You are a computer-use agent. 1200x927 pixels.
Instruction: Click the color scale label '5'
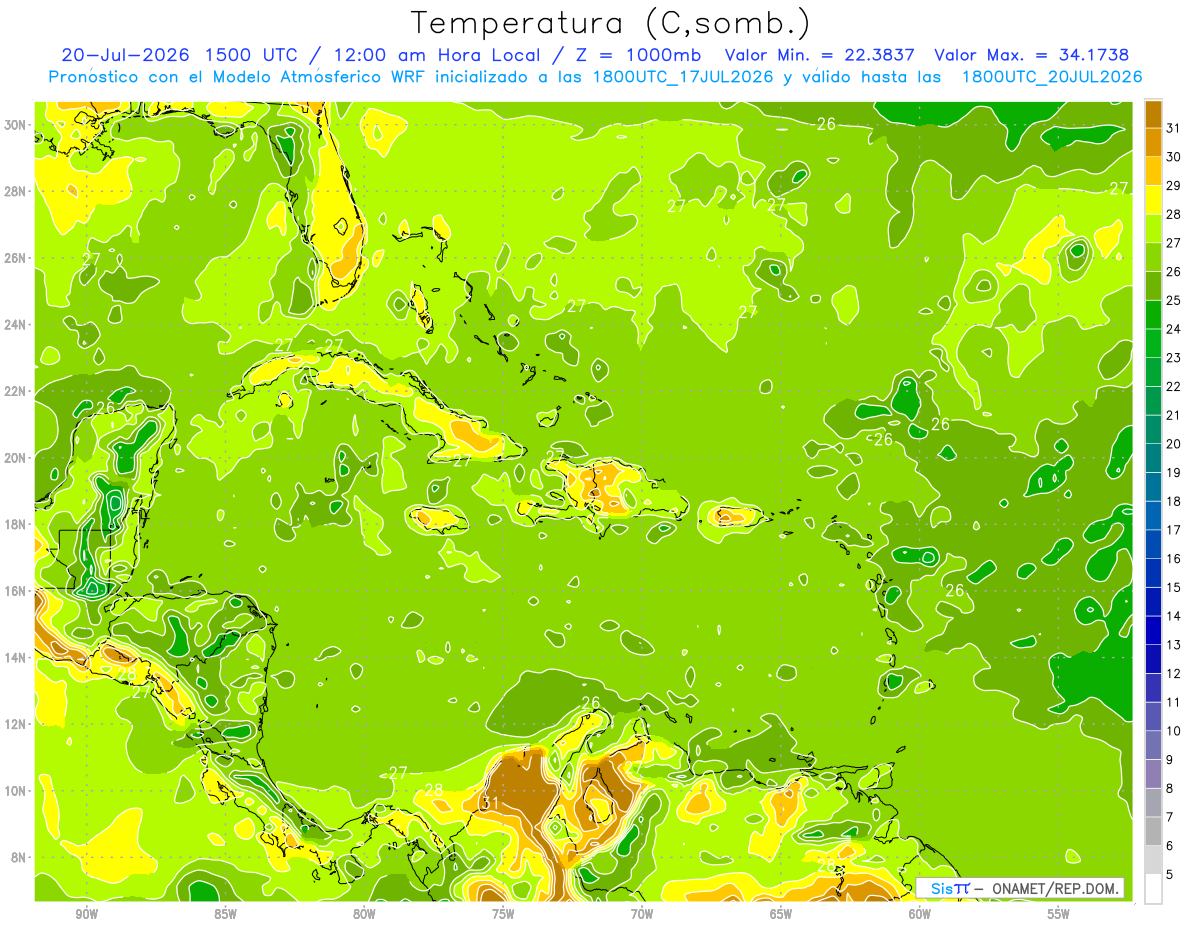pos(1171,875)
